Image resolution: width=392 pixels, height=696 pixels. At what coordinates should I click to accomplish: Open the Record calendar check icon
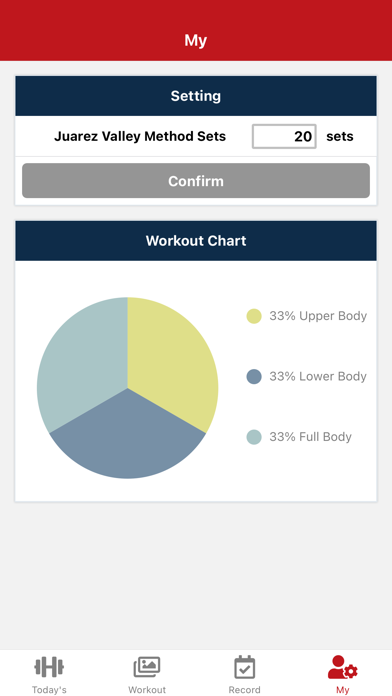[x=245, y=667]
